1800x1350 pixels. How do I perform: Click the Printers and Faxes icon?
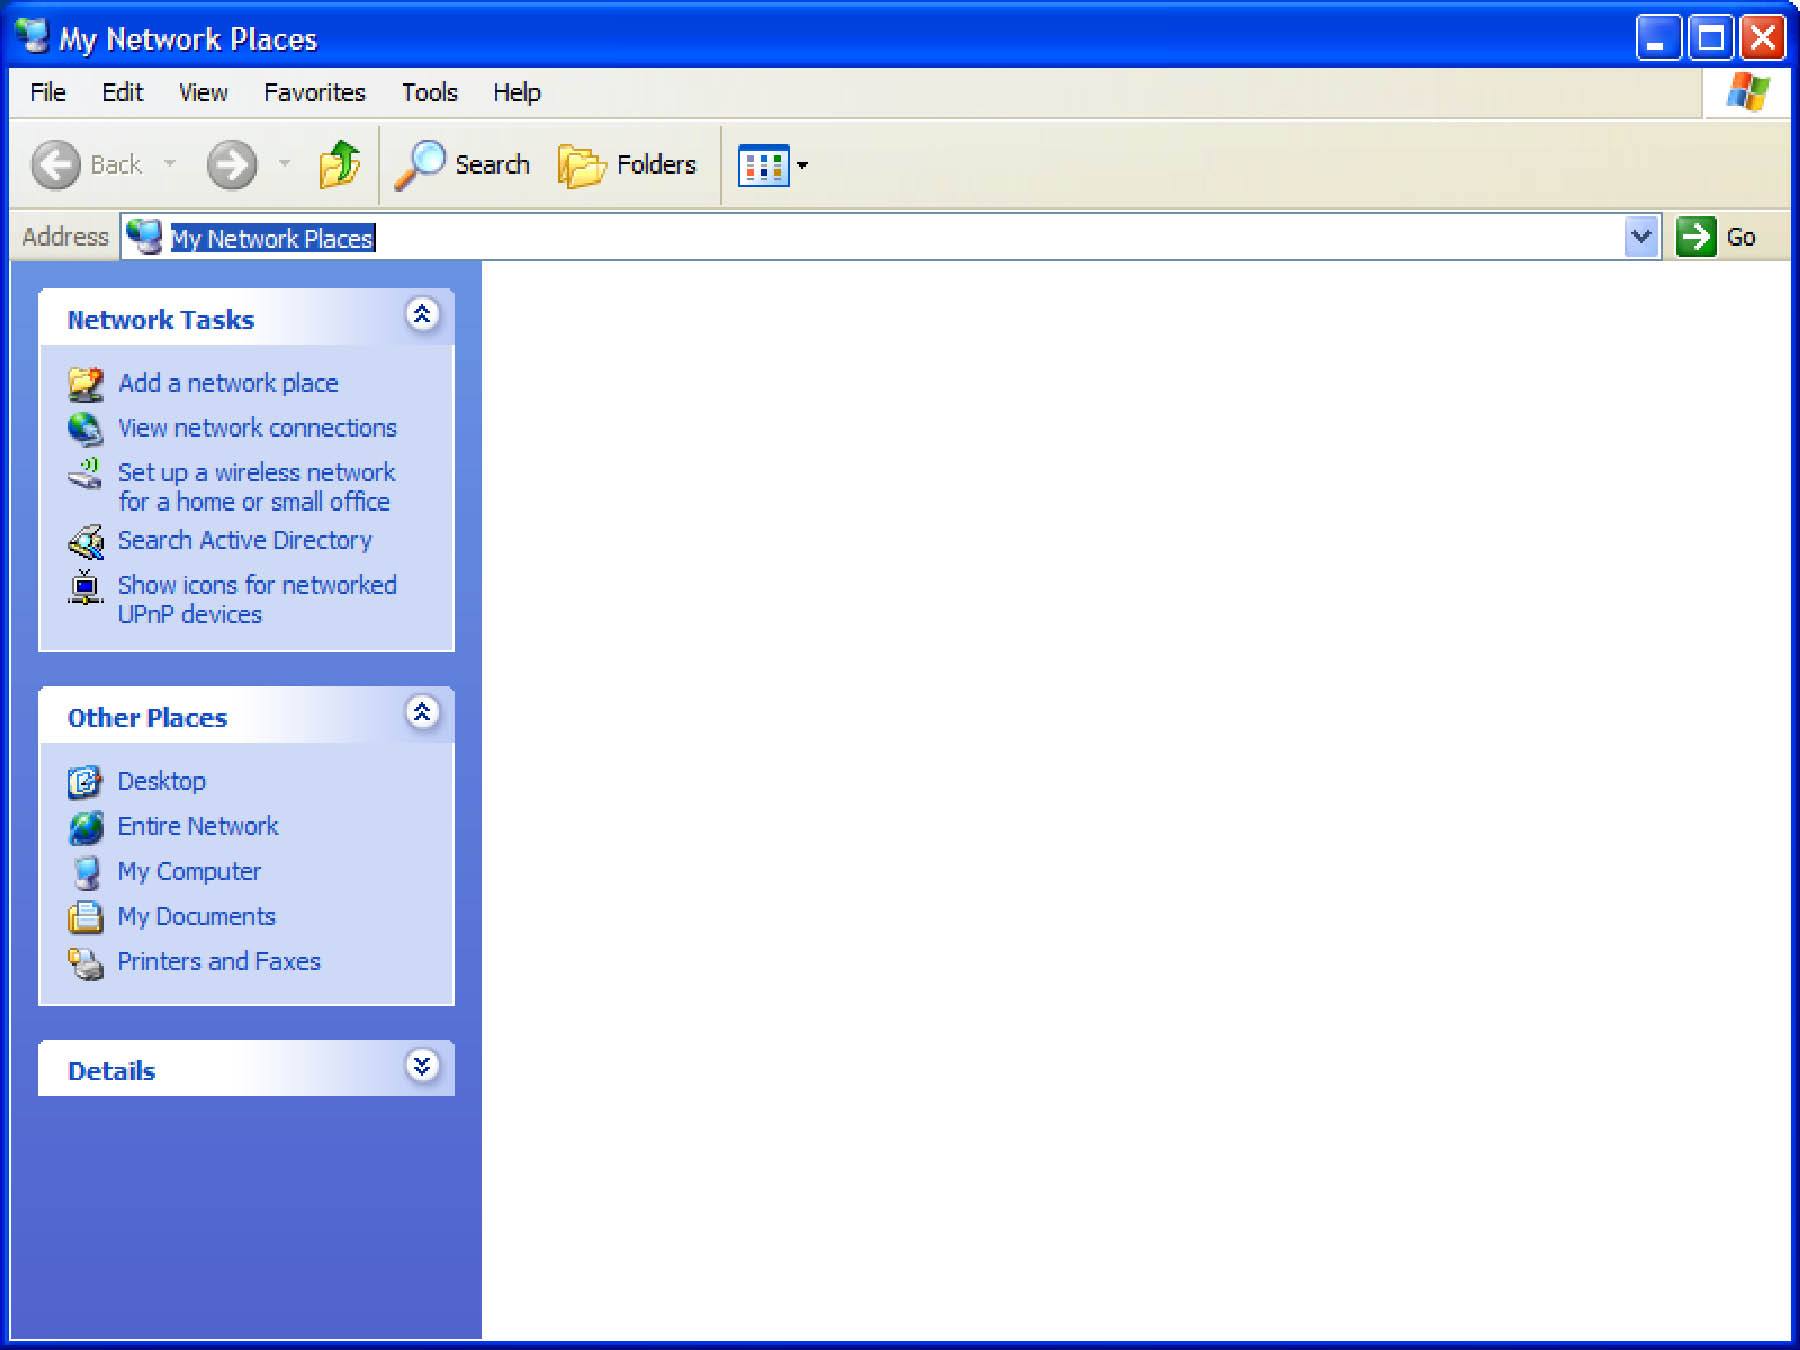(x=86, y=963)
